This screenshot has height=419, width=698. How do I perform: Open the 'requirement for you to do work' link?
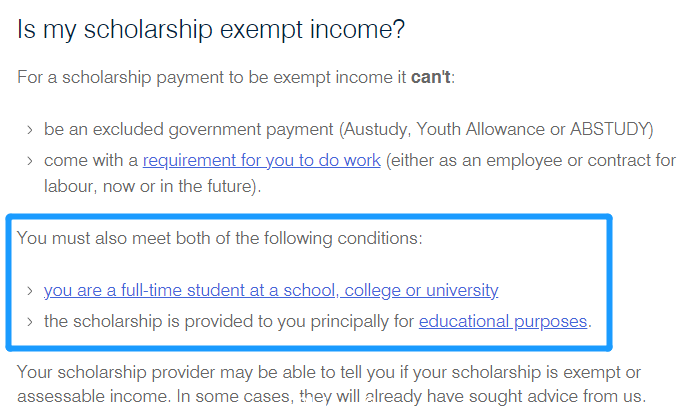[x=262, y=160]
